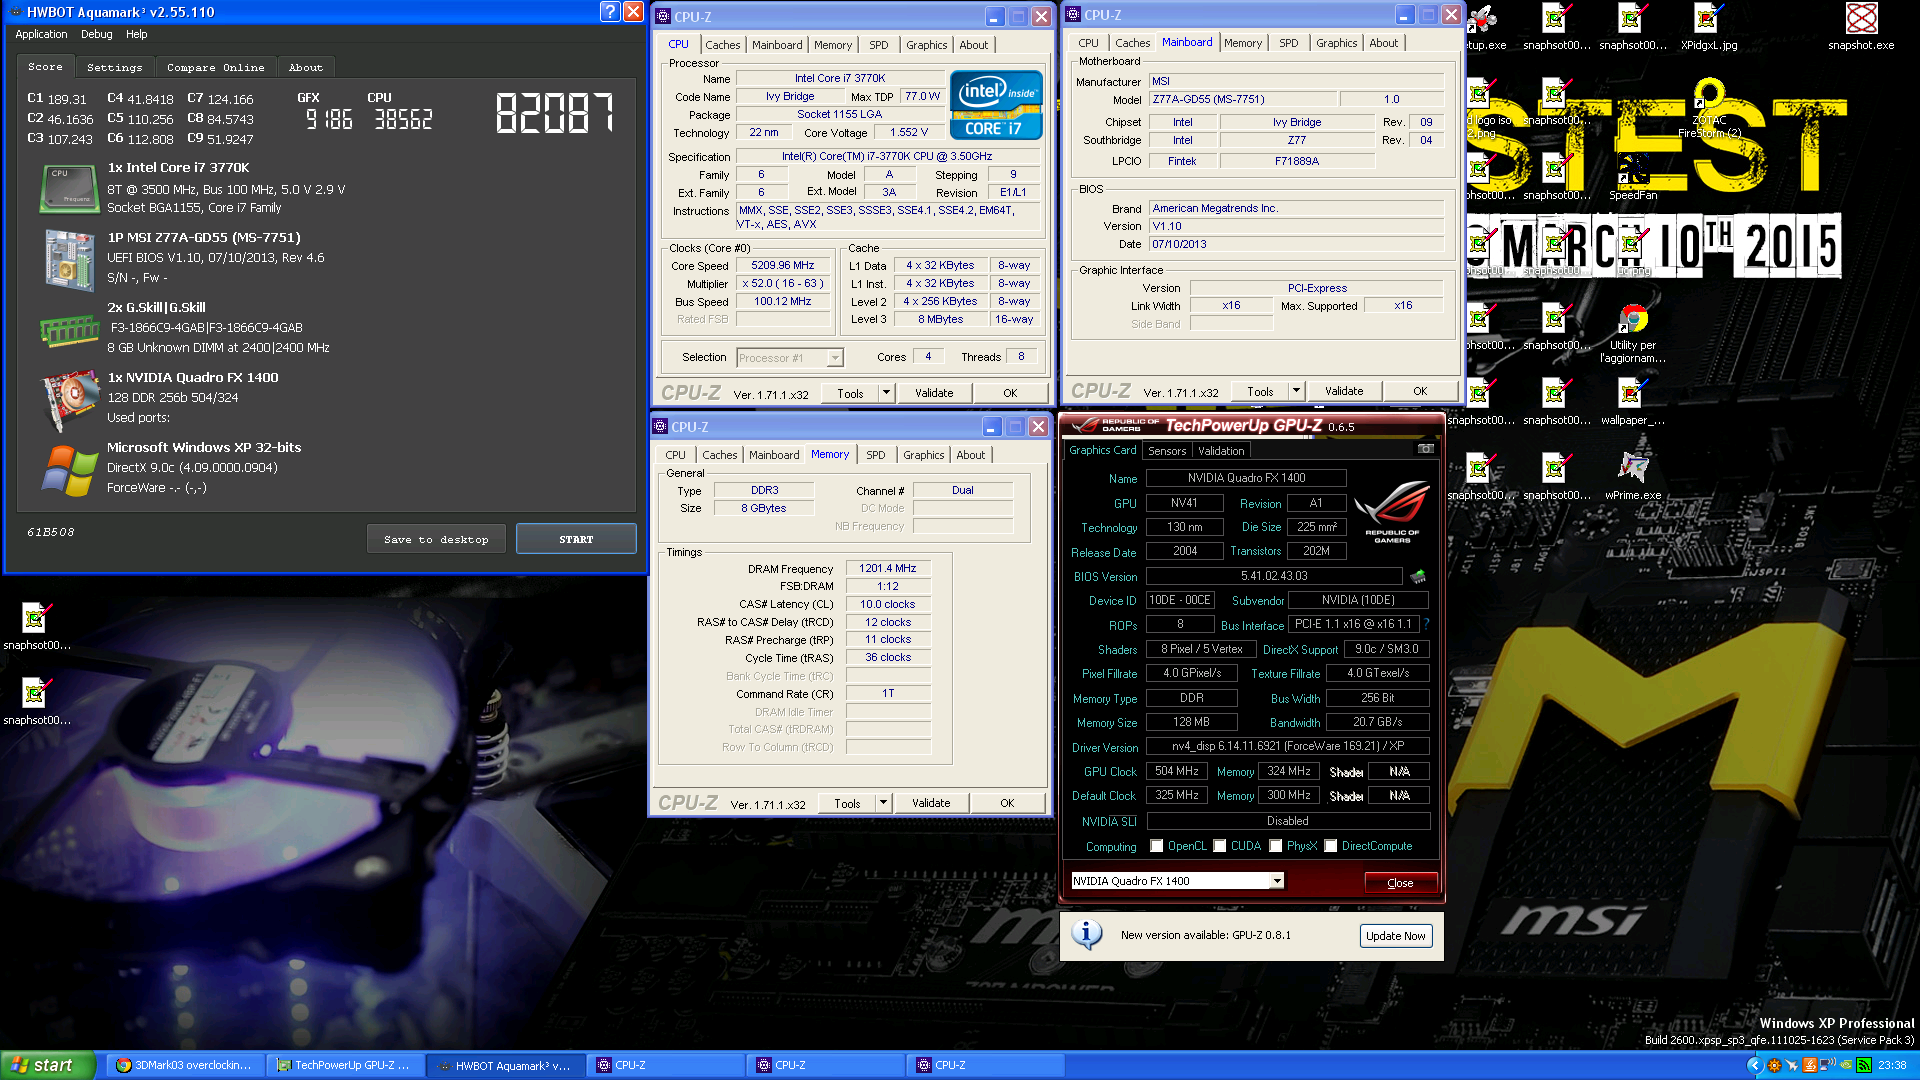Switch to the Settings tab in Aquamark
The width and height of the screenshot is (1920, 1080).
(x=115, y=68)
